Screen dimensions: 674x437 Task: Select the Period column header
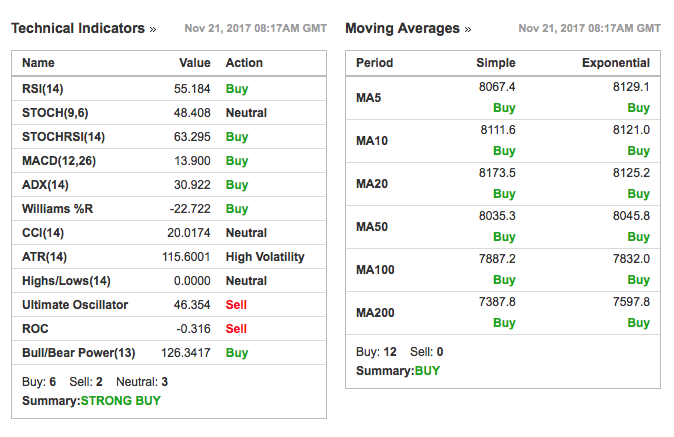coord(374,63)
